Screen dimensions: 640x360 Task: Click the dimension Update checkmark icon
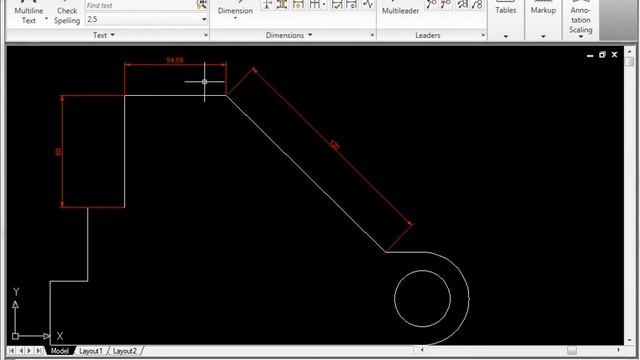(337, 4)
